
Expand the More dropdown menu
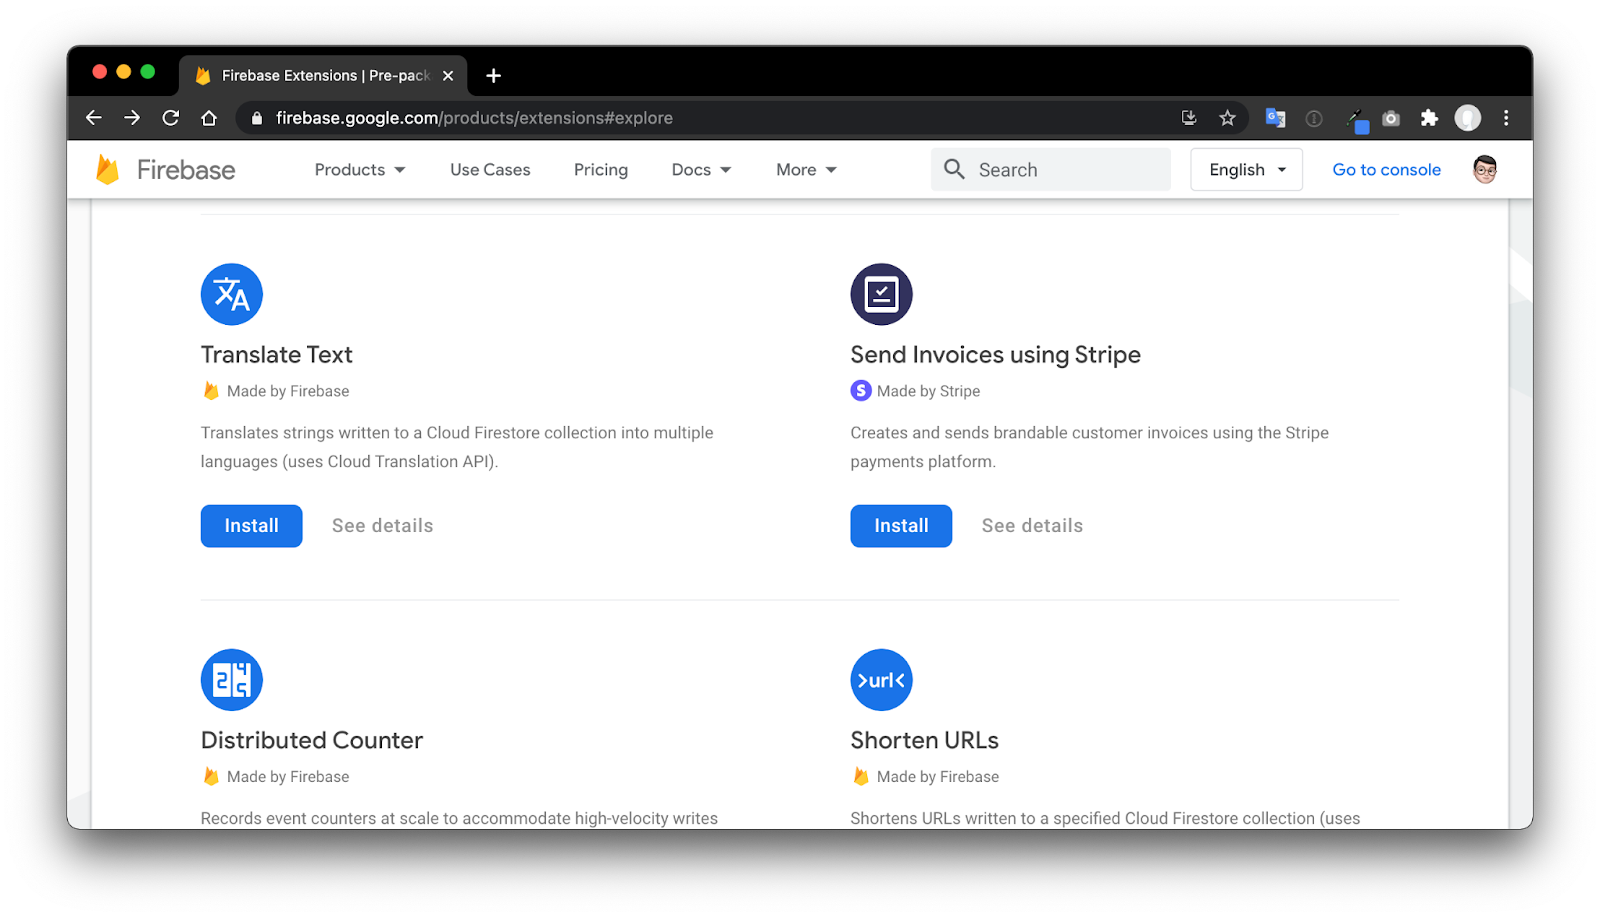pyautogui.click(x=806, y=169)
